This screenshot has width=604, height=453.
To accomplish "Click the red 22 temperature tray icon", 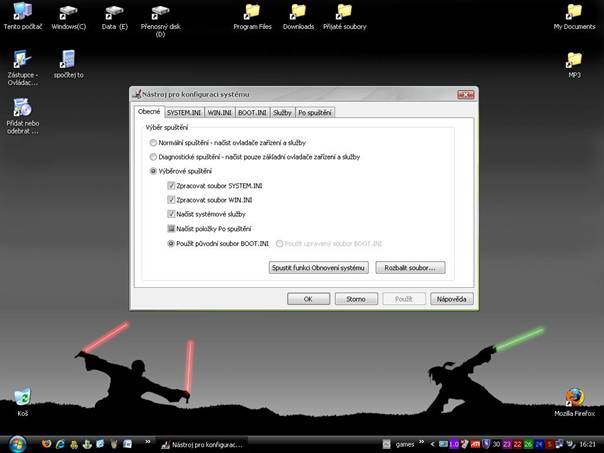I will tap(518, 444).
